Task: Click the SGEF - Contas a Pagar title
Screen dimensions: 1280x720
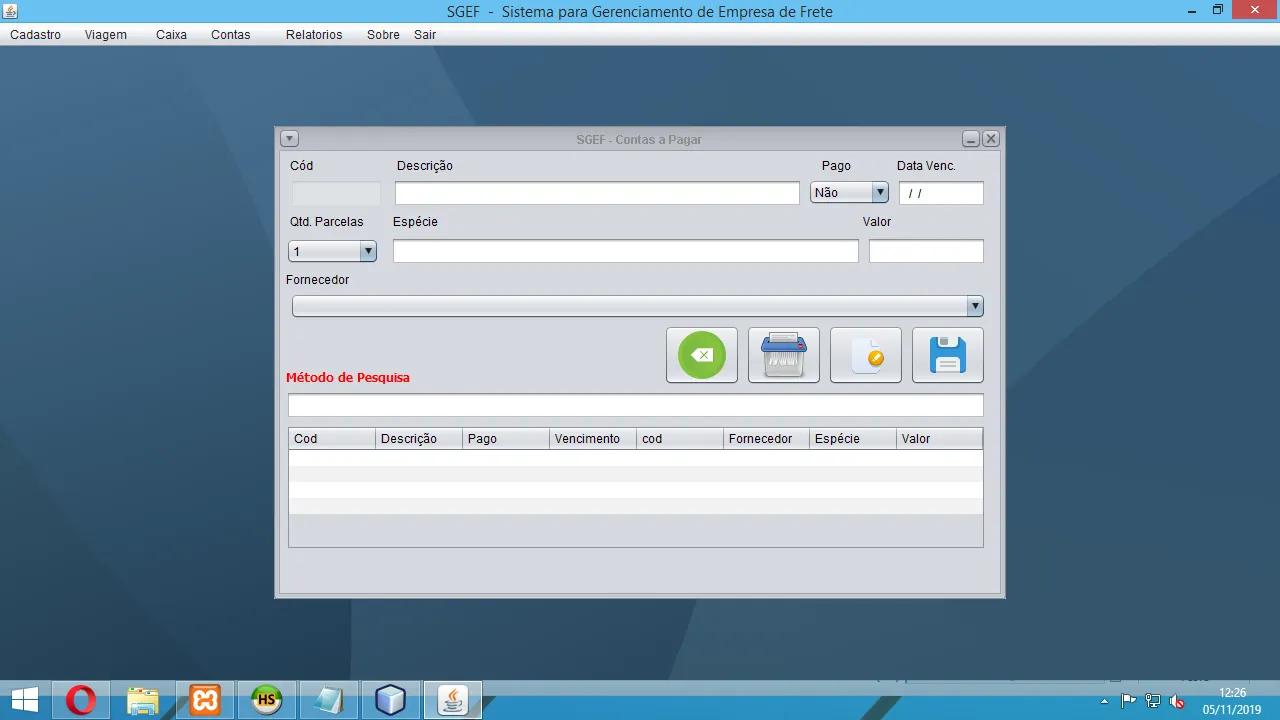Action: tap(639, 140)
